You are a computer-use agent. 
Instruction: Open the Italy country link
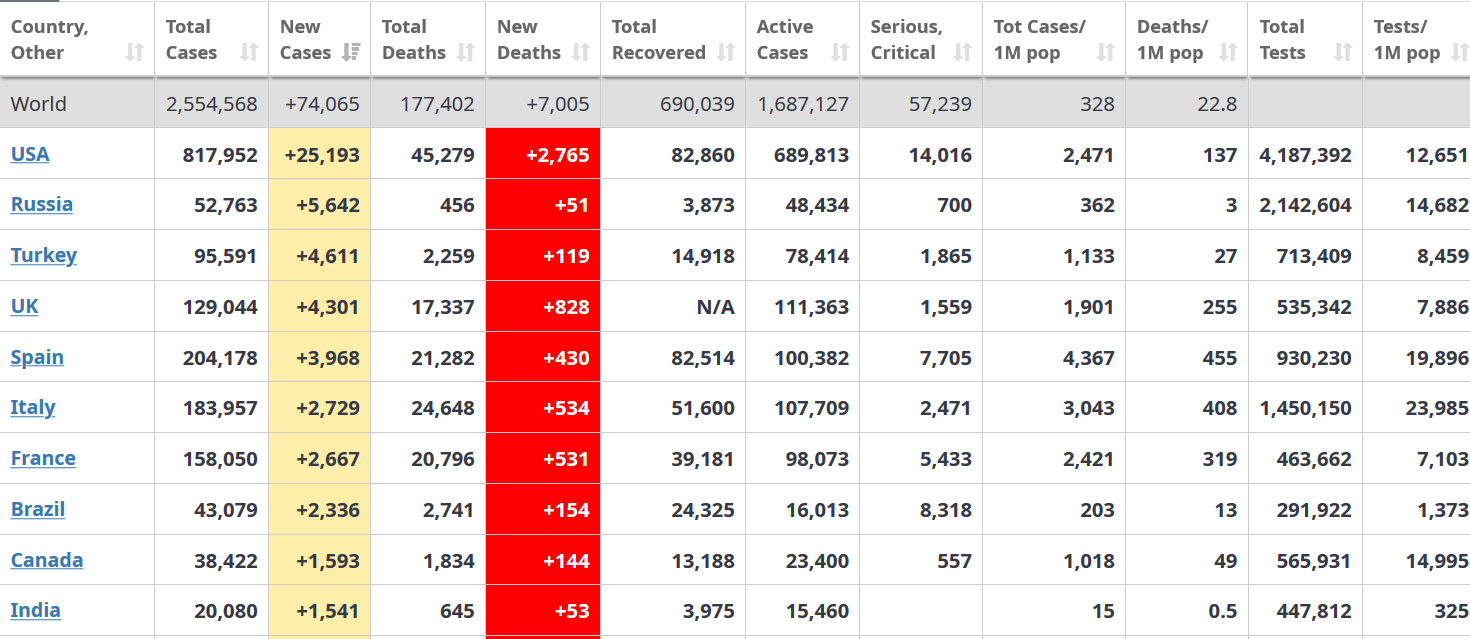(x=33, y=407)
